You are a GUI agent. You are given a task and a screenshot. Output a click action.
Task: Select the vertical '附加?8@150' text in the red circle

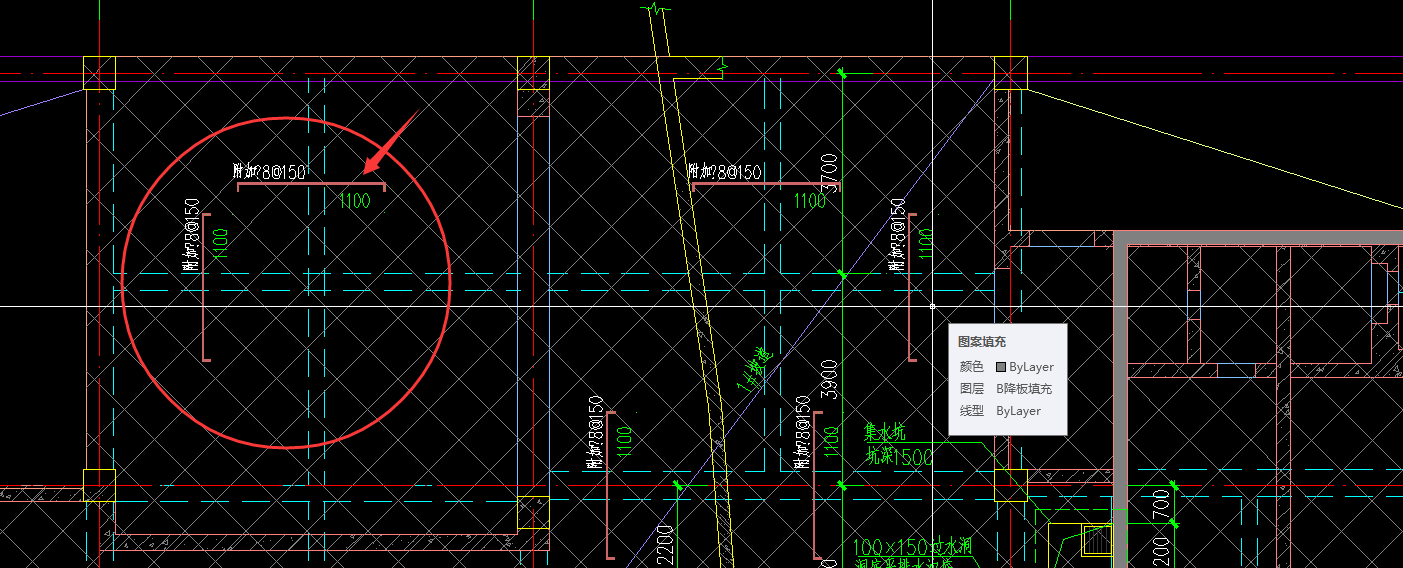pos(193,235)
